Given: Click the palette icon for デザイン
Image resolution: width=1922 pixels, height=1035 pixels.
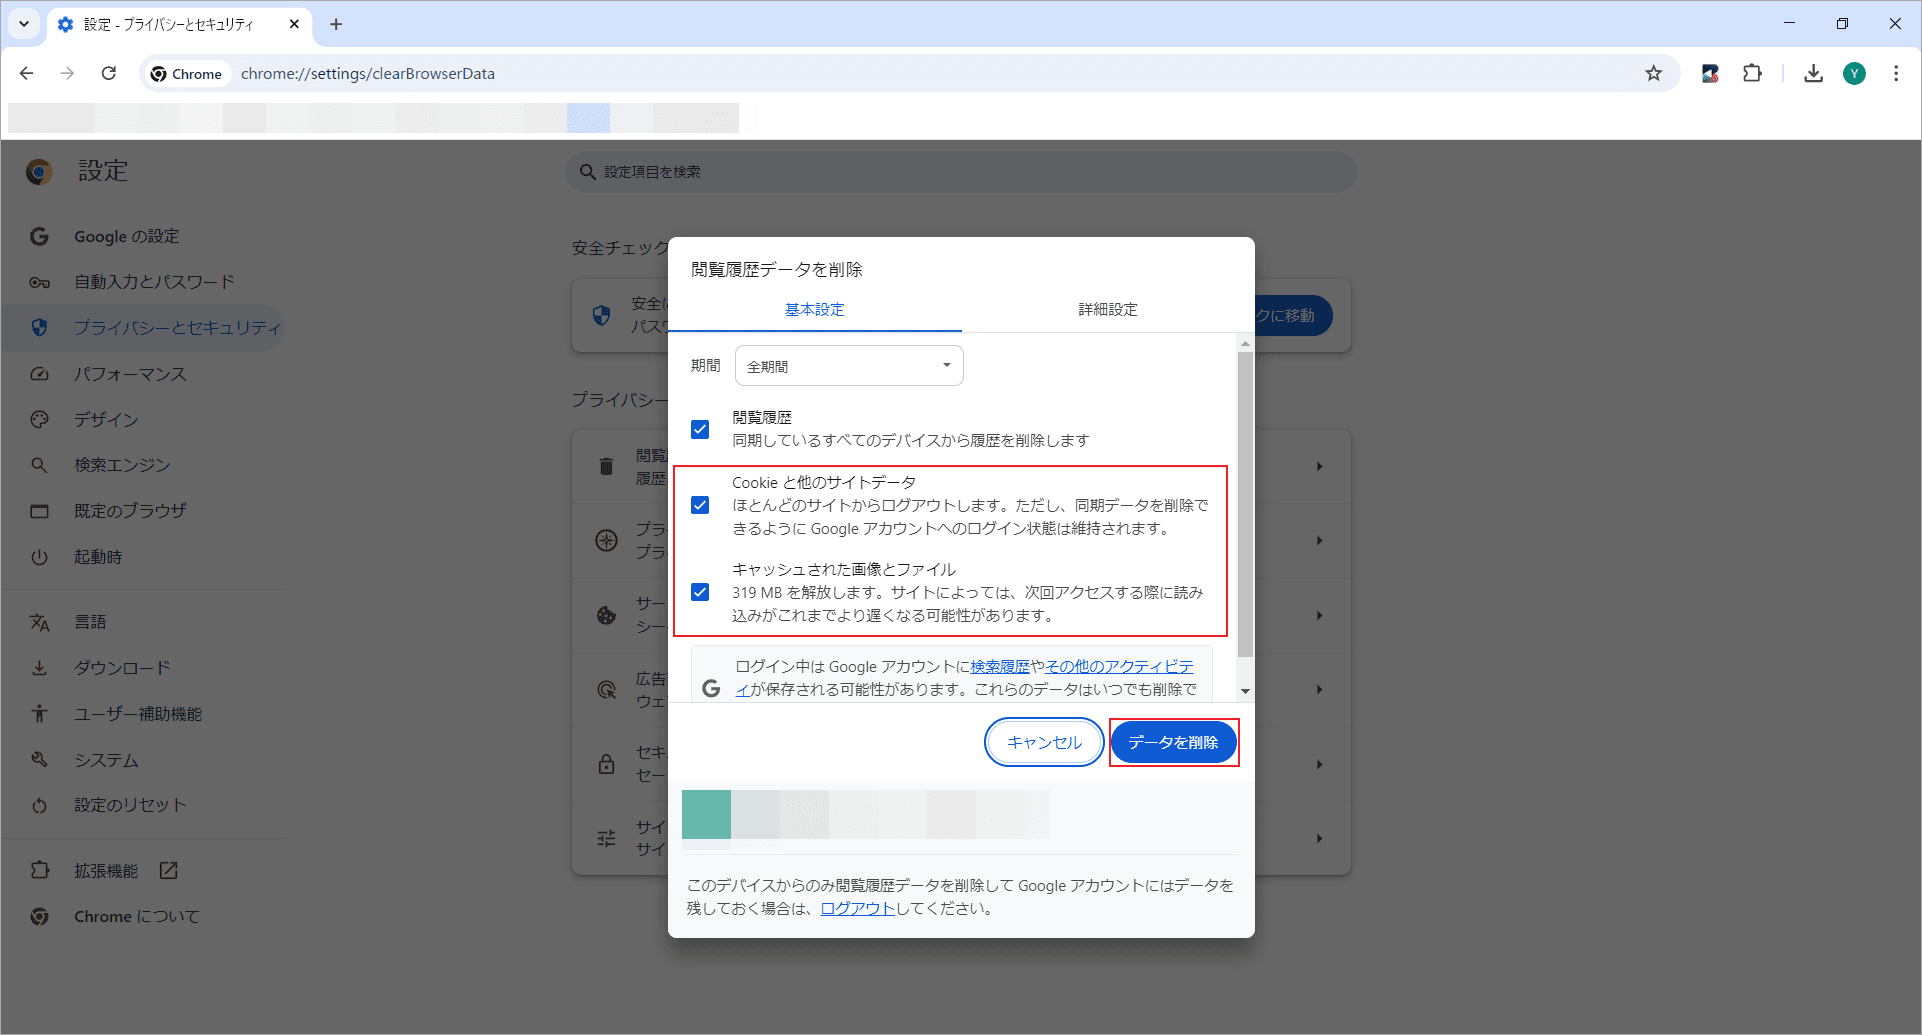Looking at the screenshot, I should pos(39,419).
